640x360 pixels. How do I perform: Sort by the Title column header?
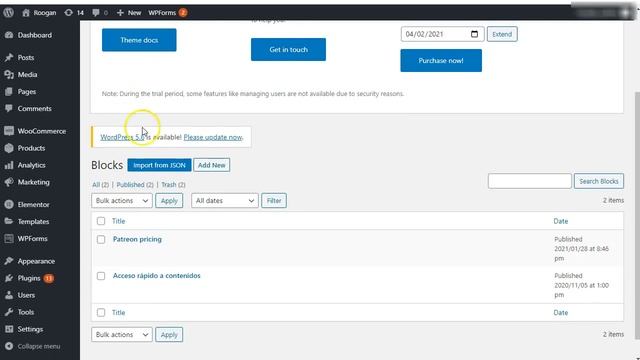[x=118, y=221]
